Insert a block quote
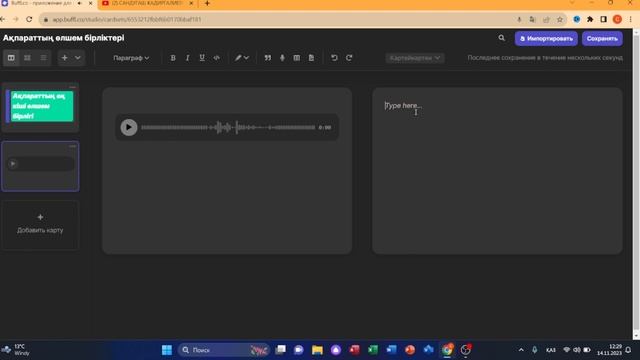This screenshot has height=360, width=640. tap(268, 58)
